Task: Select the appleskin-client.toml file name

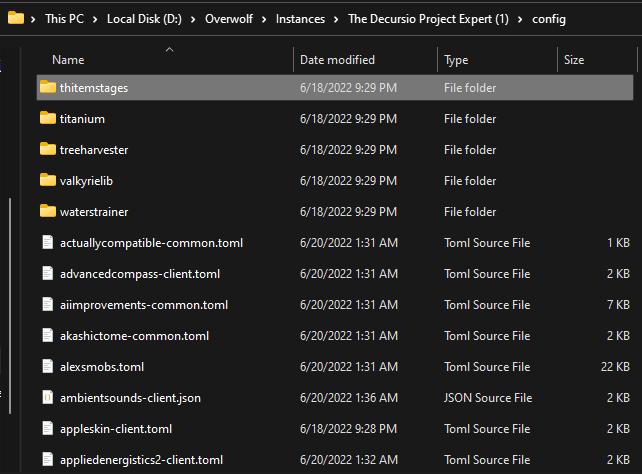Action: click(x=116, y=429)
